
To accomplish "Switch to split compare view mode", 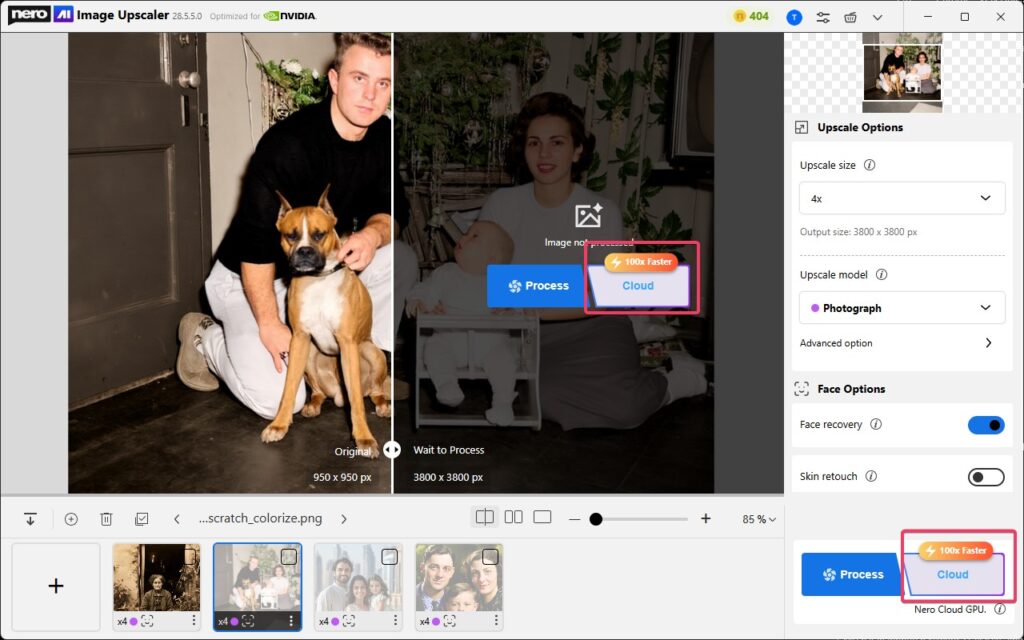I will click(x=484, y=518).
